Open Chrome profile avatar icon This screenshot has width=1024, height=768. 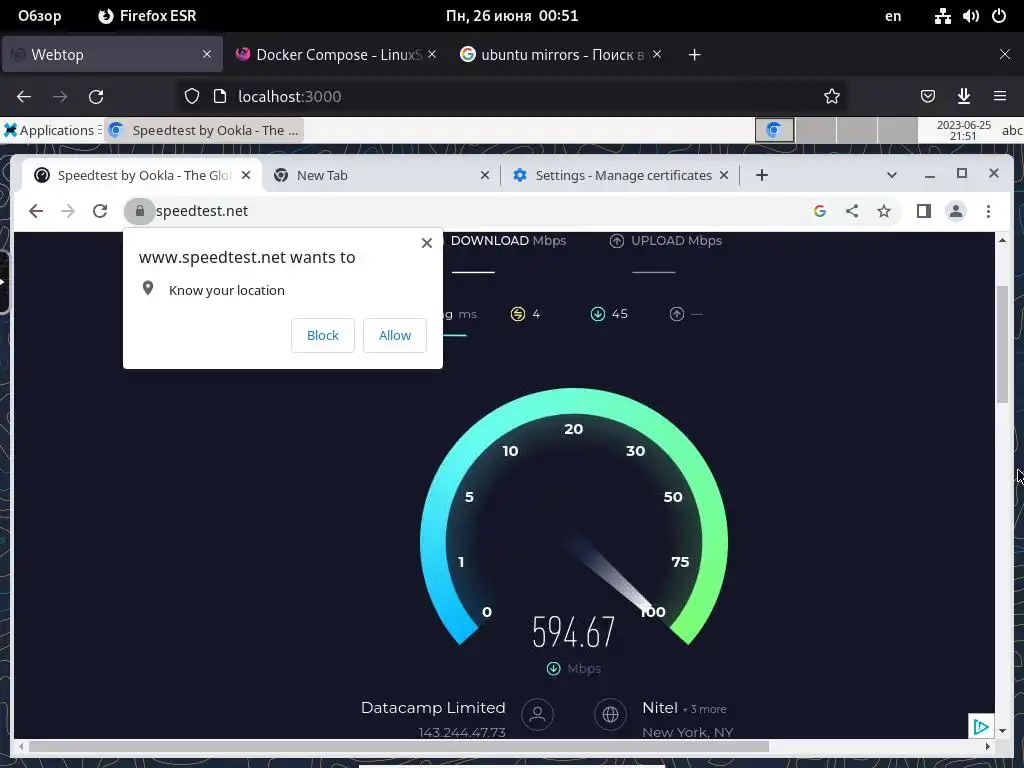click(955, 211)
